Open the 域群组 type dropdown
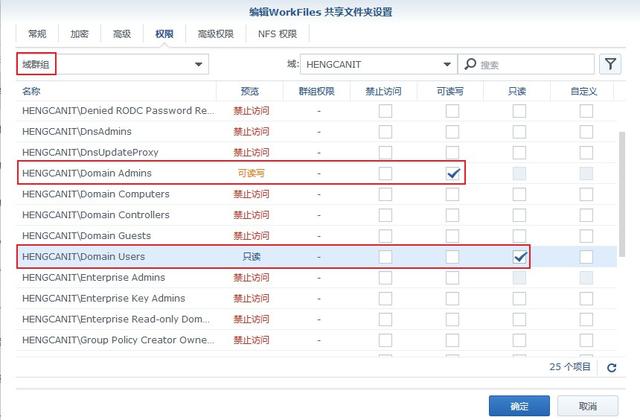640x420 pixels. pos(113,64)
